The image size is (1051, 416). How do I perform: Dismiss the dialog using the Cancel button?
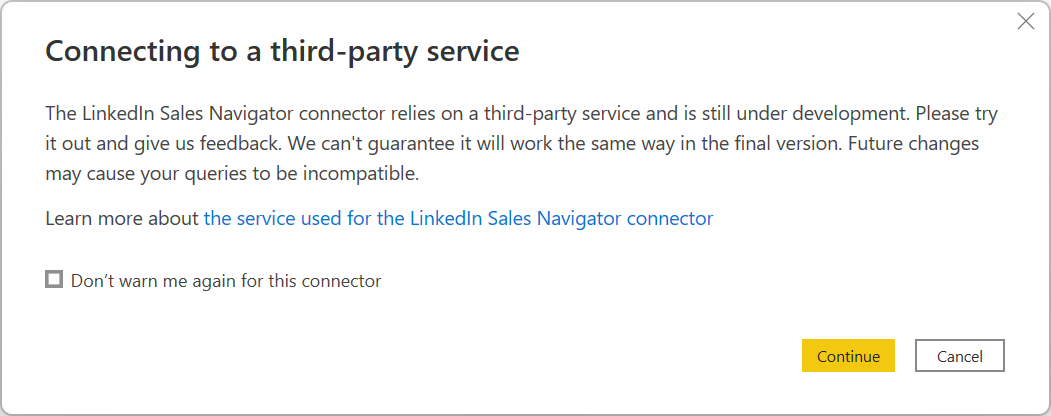coord(959,356)
